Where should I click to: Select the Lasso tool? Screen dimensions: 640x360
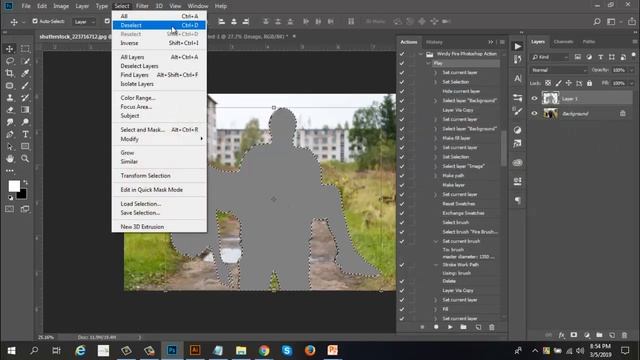click(x=9, y=61)
